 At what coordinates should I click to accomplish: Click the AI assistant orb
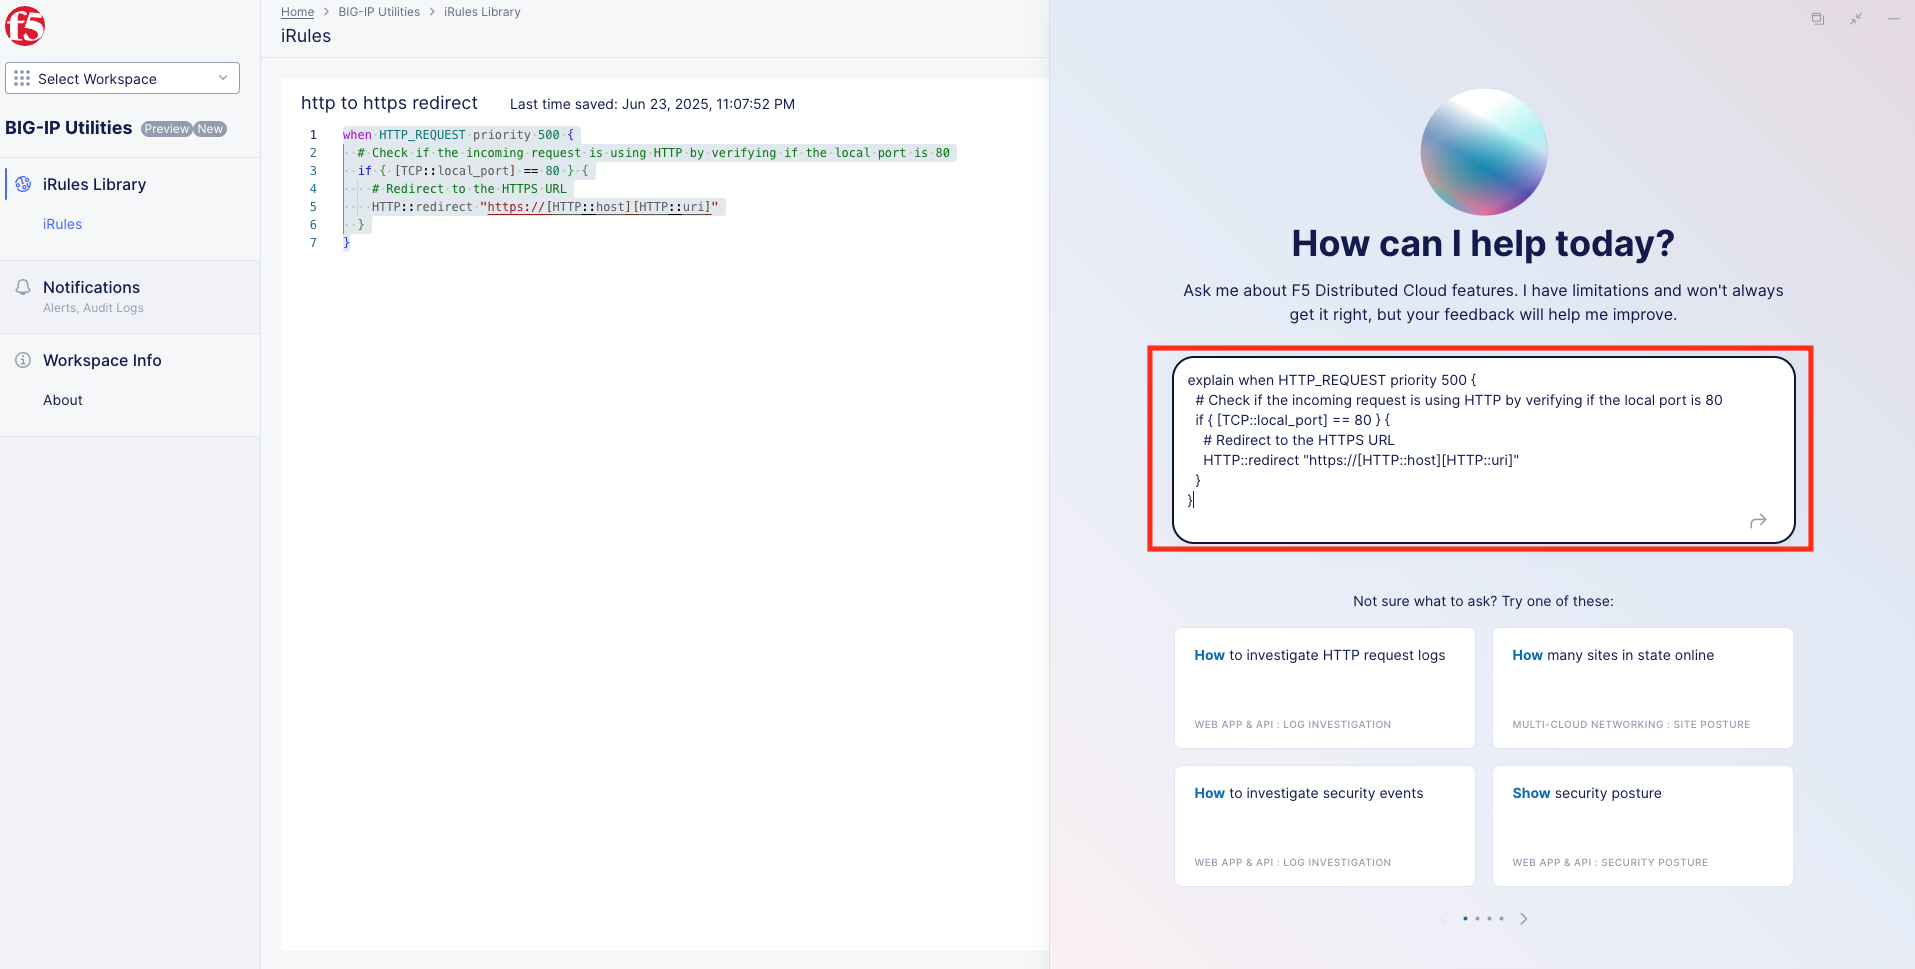tap(1484, 152)
